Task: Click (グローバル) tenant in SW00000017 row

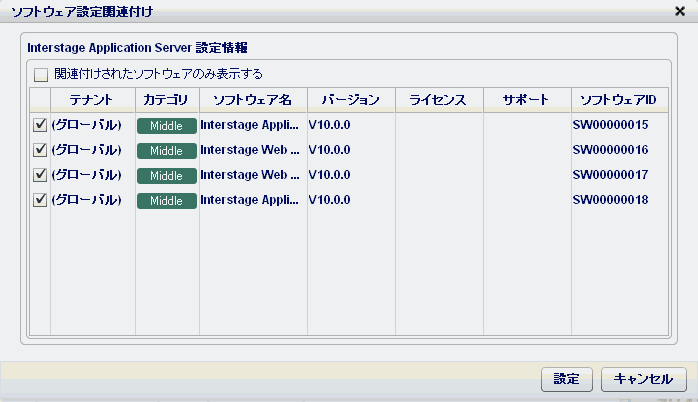Action: pyautogui.click(x=87, y=175)
